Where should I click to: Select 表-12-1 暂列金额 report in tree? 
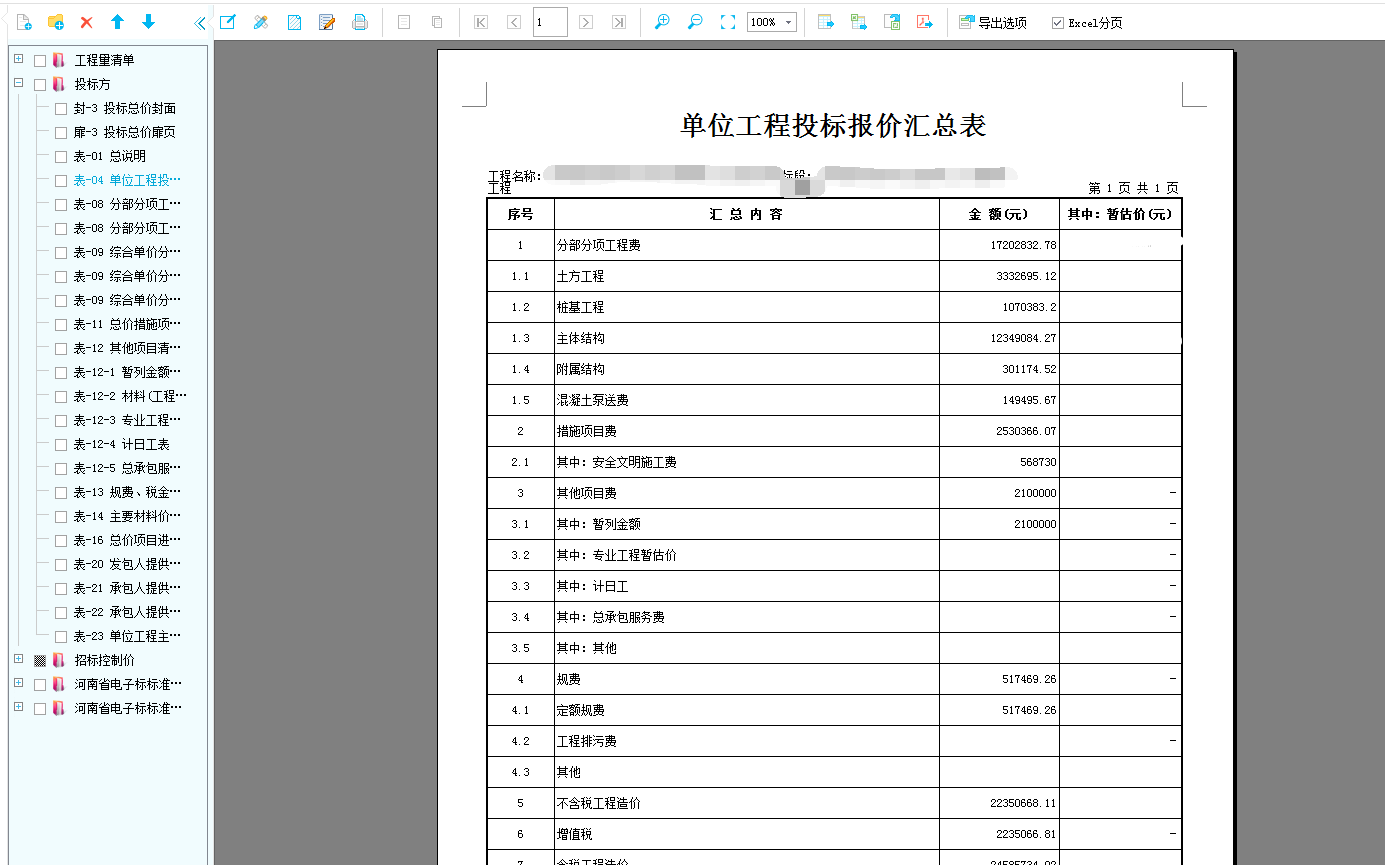[x=127, y=372]
